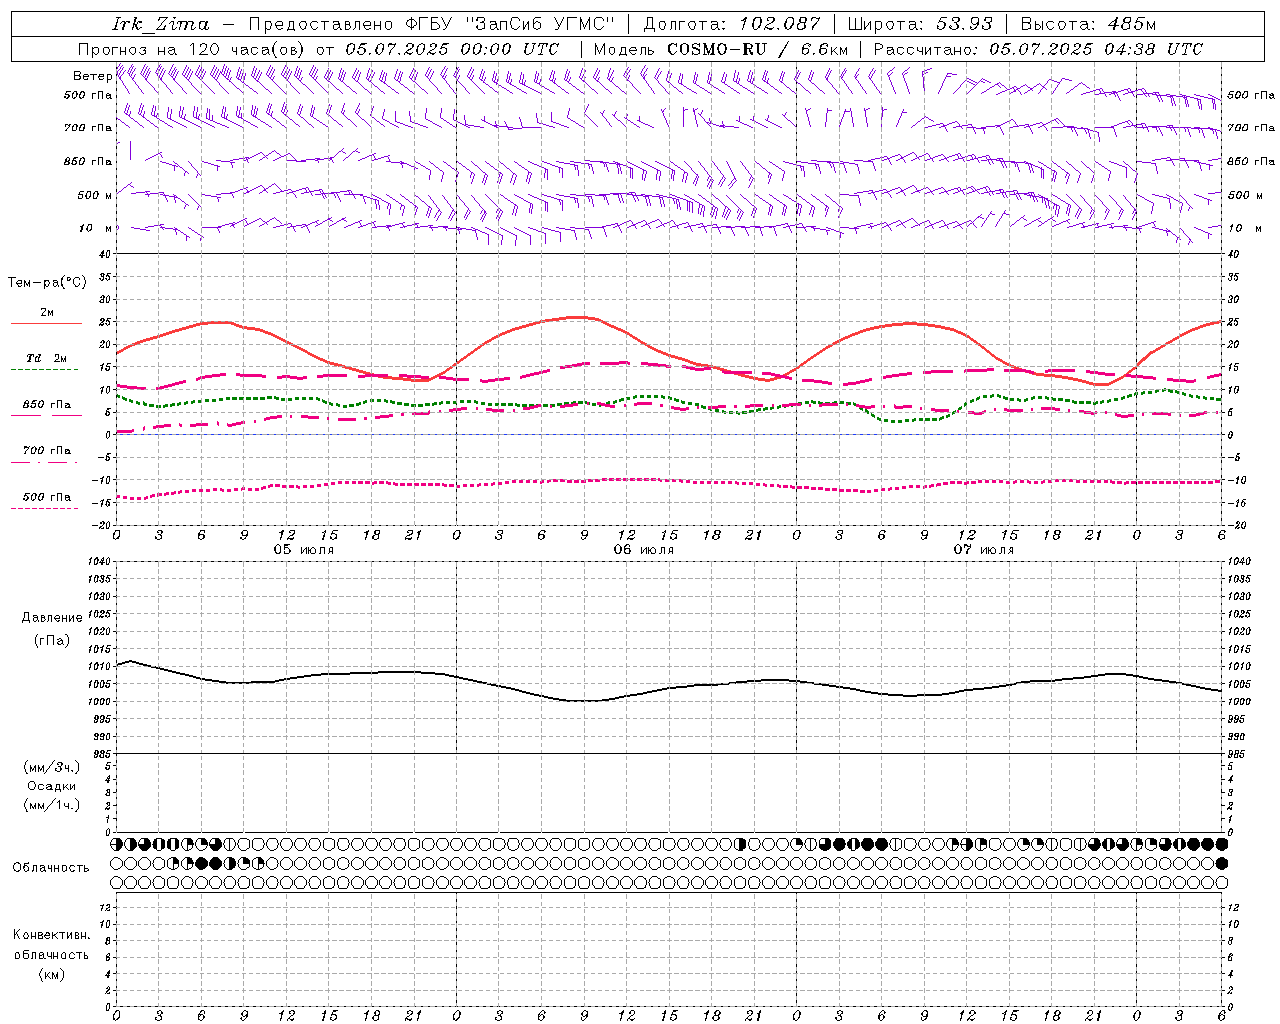Image resolution: width=1280 pixels, height=1024 pixels.
Task: Click the (км) unit label under convective cloudiness
Action: [52, 974]
